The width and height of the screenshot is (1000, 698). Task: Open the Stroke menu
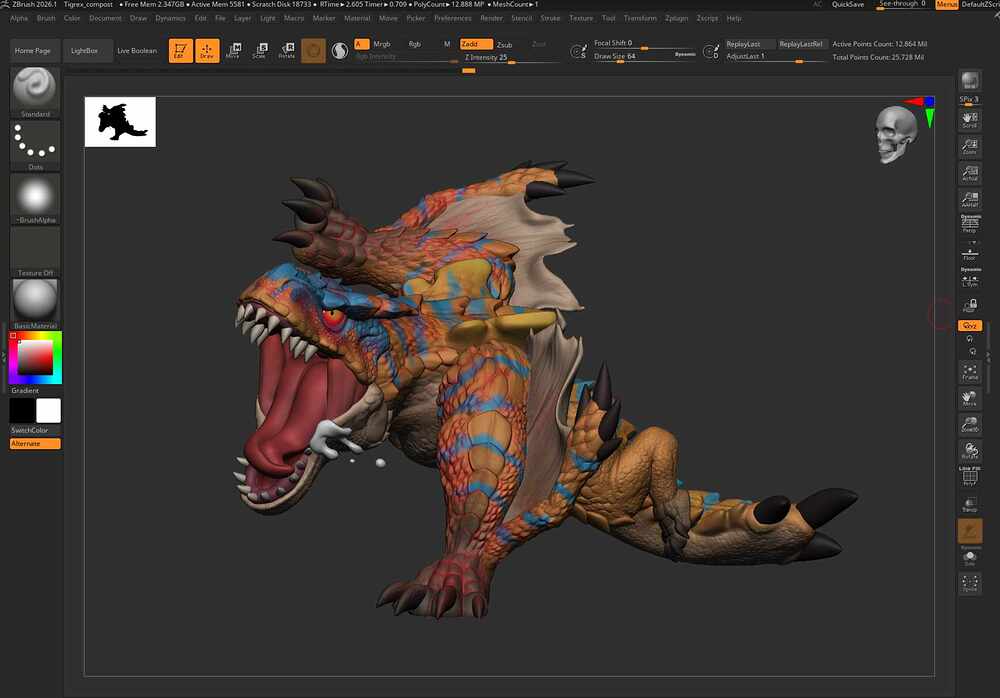(550, 18)
